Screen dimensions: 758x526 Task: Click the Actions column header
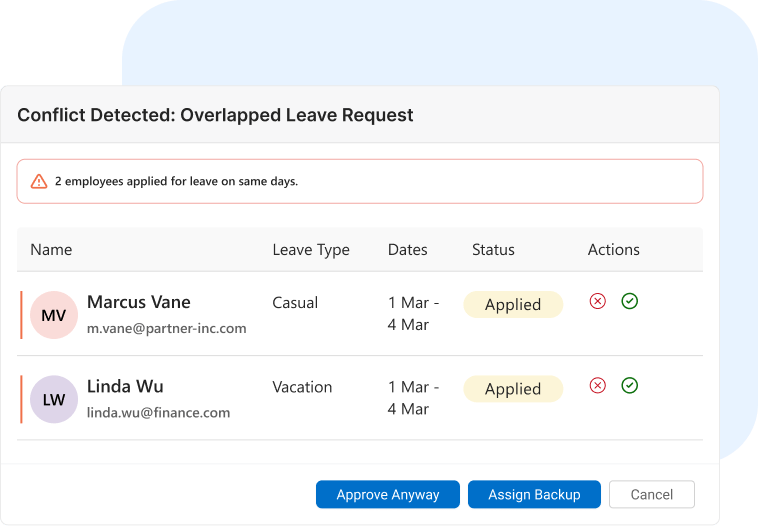[613, 250]
